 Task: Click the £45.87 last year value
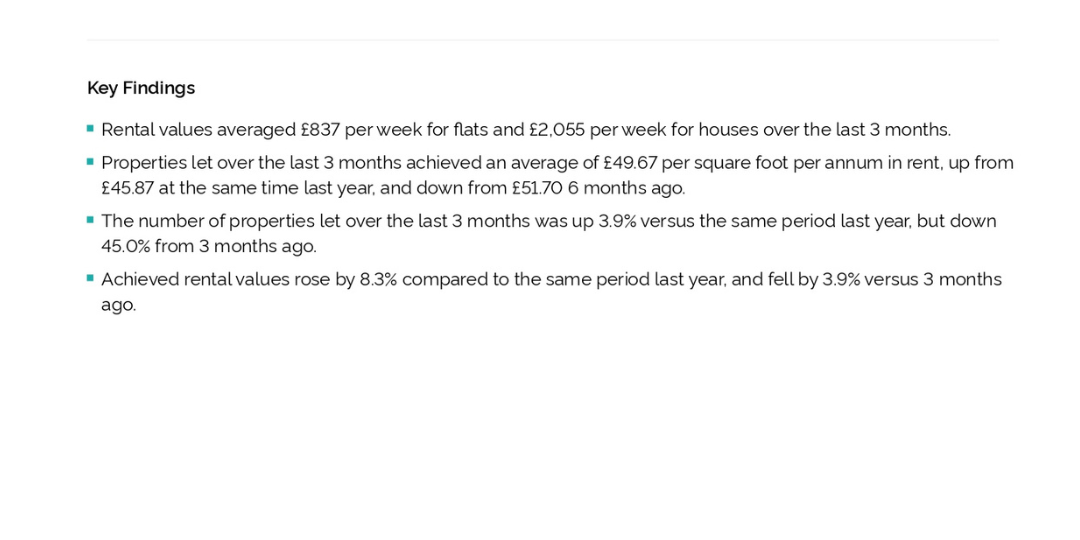click(127, 188)
